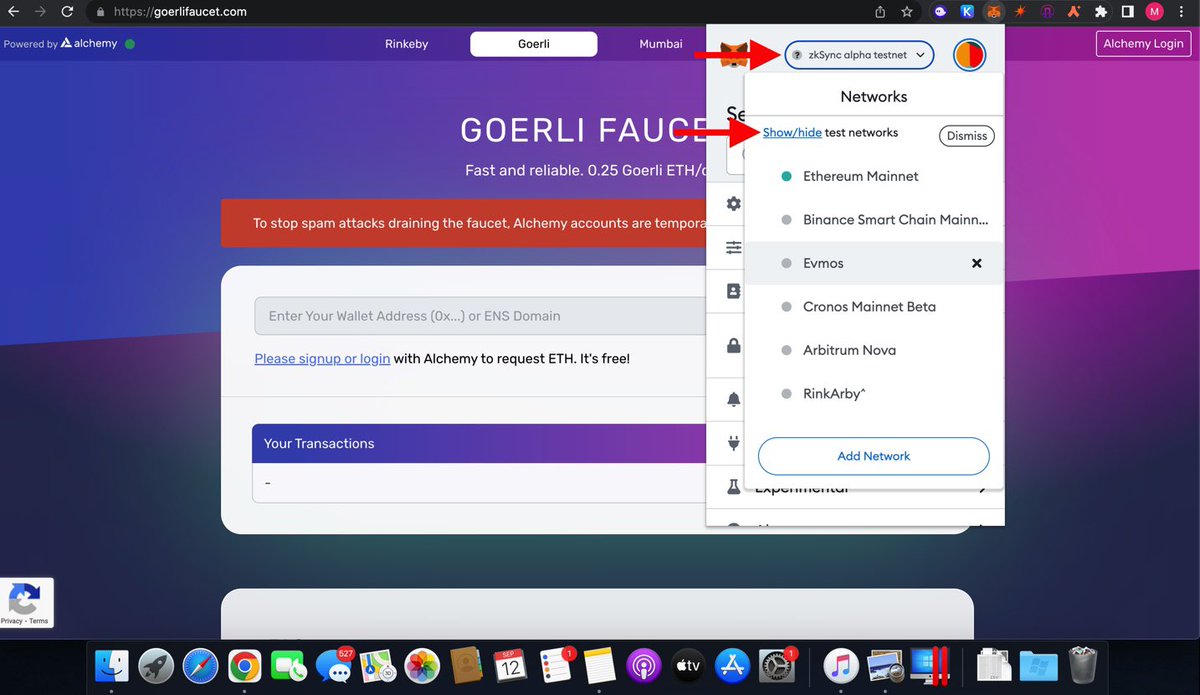Open System Preferences in dock
This screenshot has height=695, width=1200.
click(x=777, y=666)
